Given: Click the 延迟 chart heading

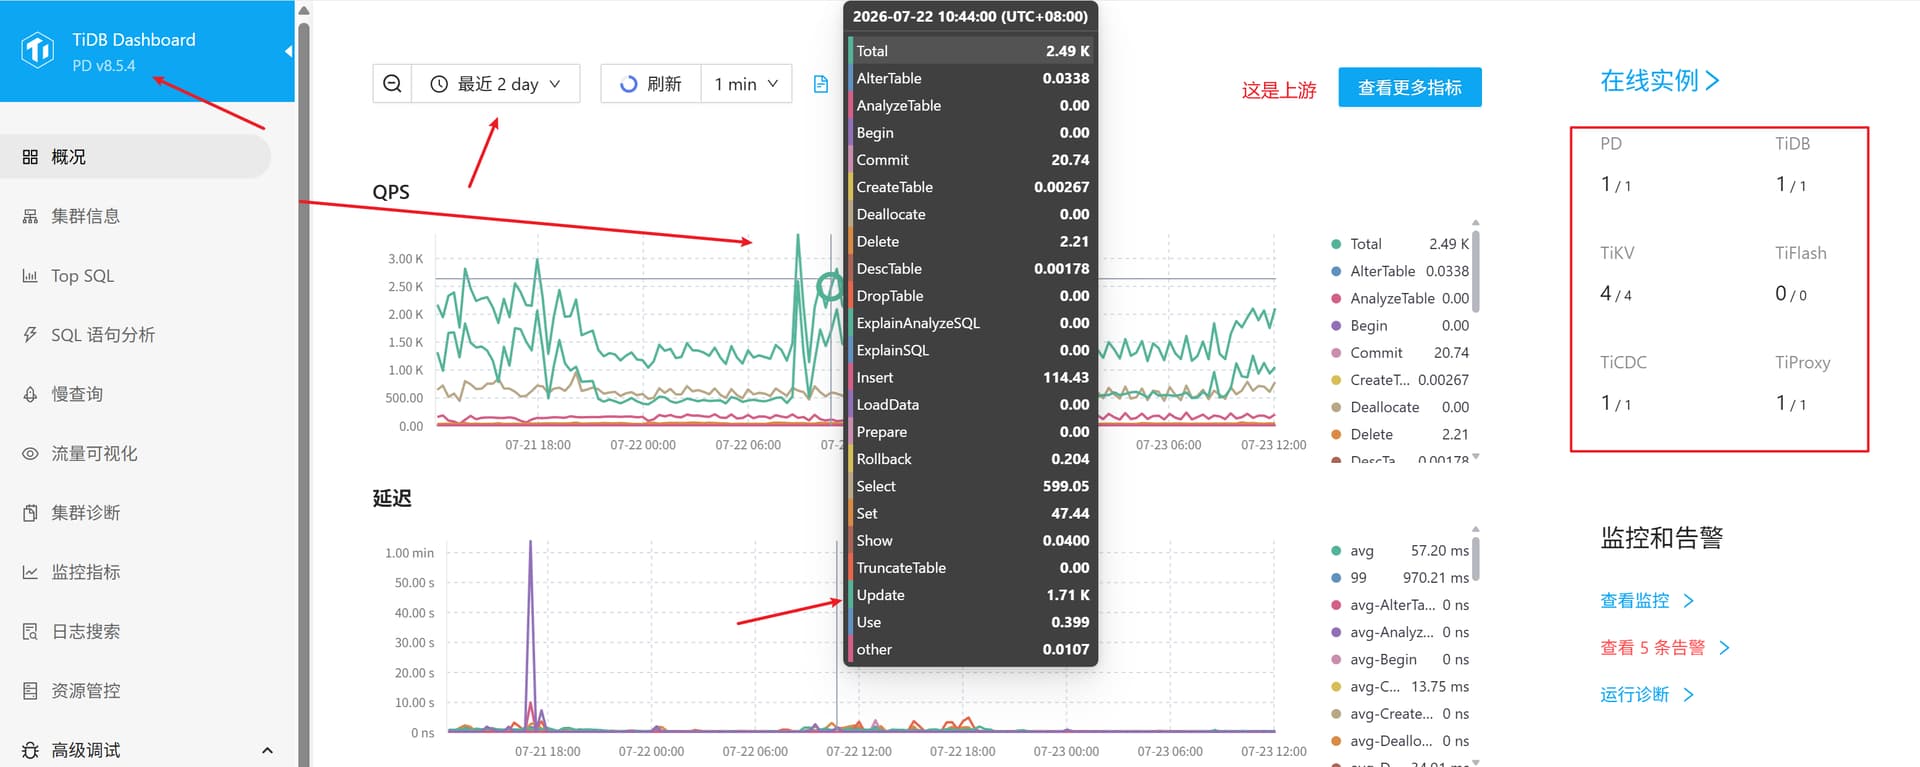Looking at the screenshot, I should 392,498.
